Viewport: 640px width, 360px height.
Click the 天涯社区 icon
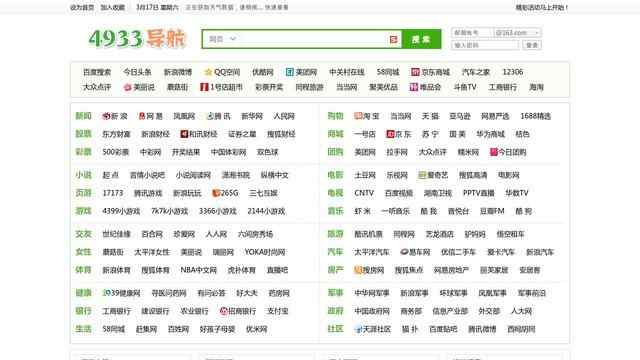tap(358, 329)
